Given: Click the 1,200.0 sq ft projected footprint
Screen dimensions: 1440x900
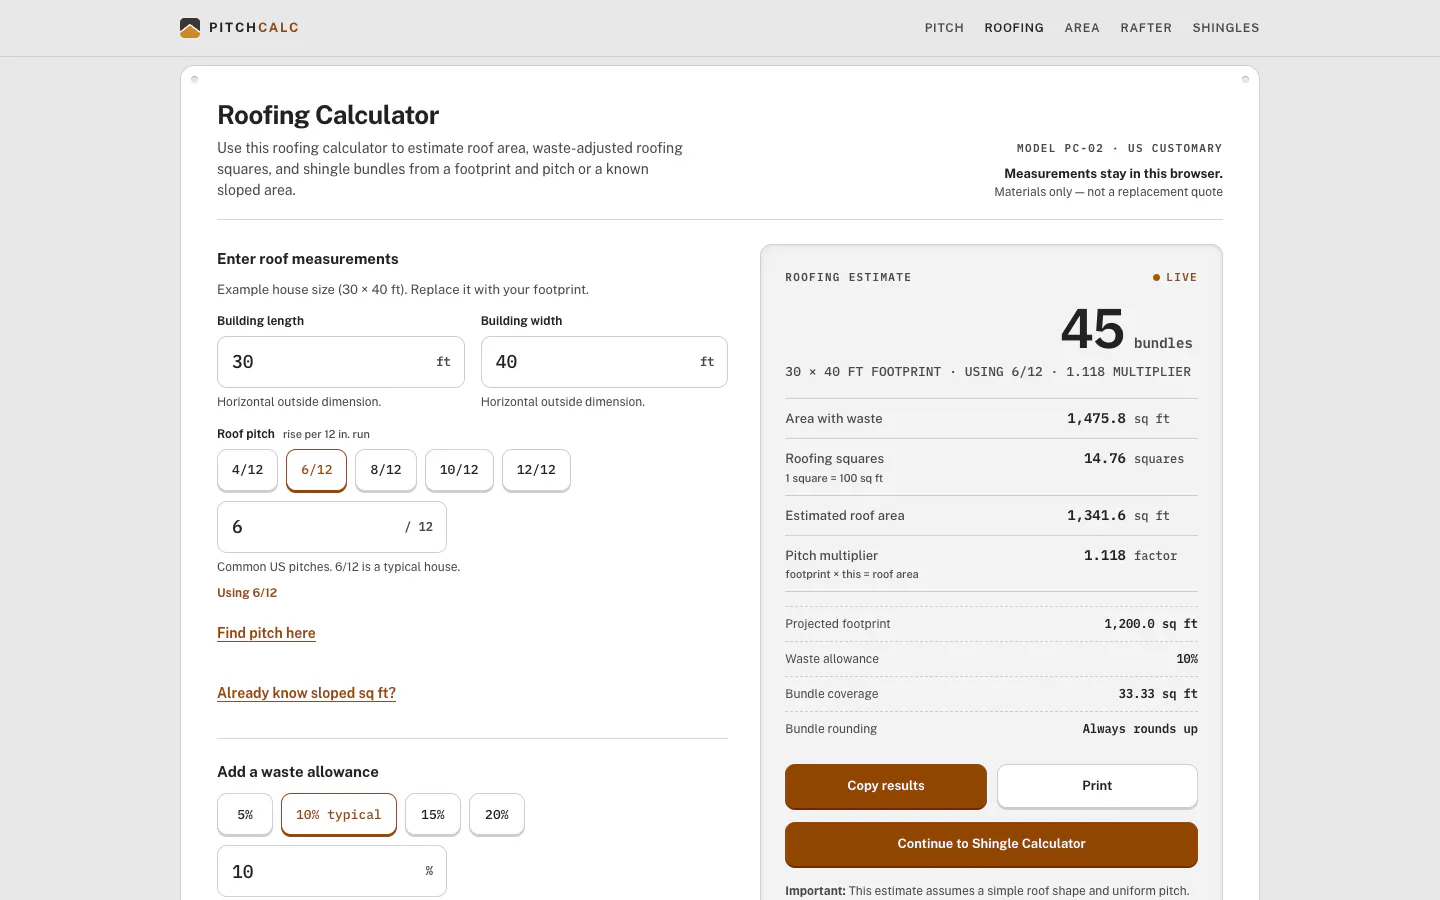Looking at the screenshot, I should 1151,624.
